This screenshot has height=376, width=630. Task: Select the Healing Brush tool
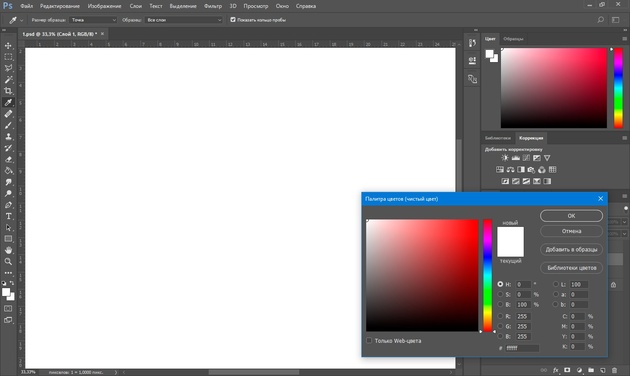pos(8,114)
